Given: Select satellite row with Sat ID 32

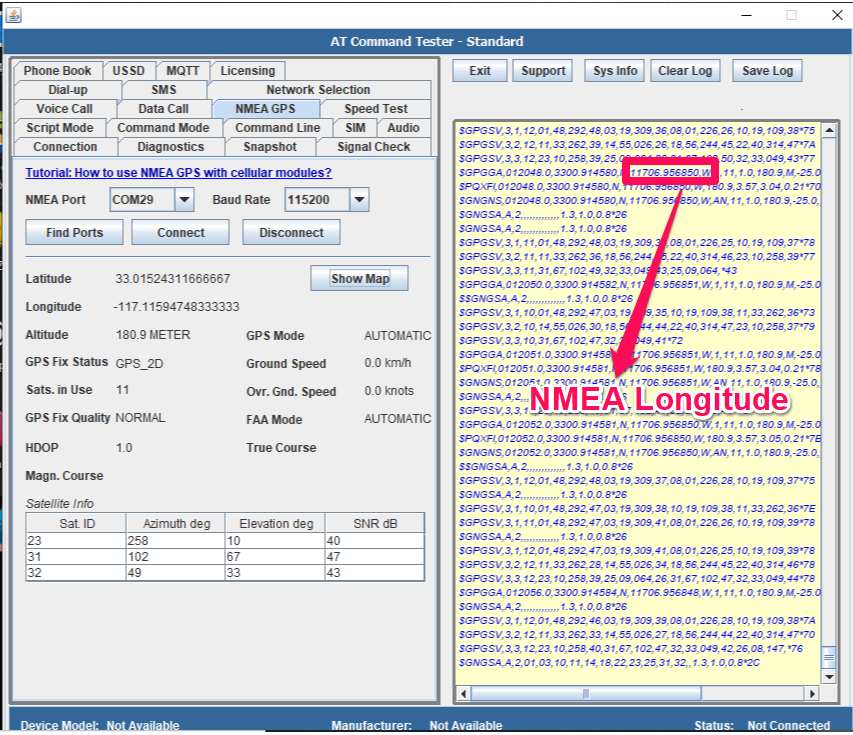Looking at the screenshot, I should point(225,572).
